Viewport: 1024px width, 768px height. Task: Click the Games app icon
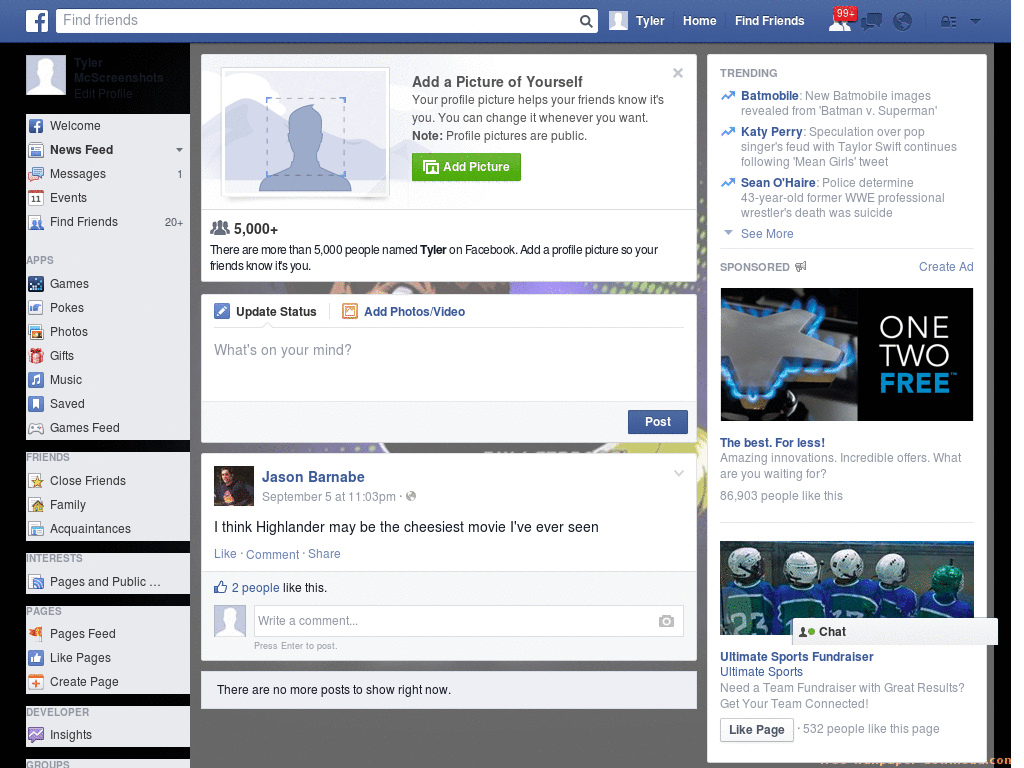click(x=36, y=284)
